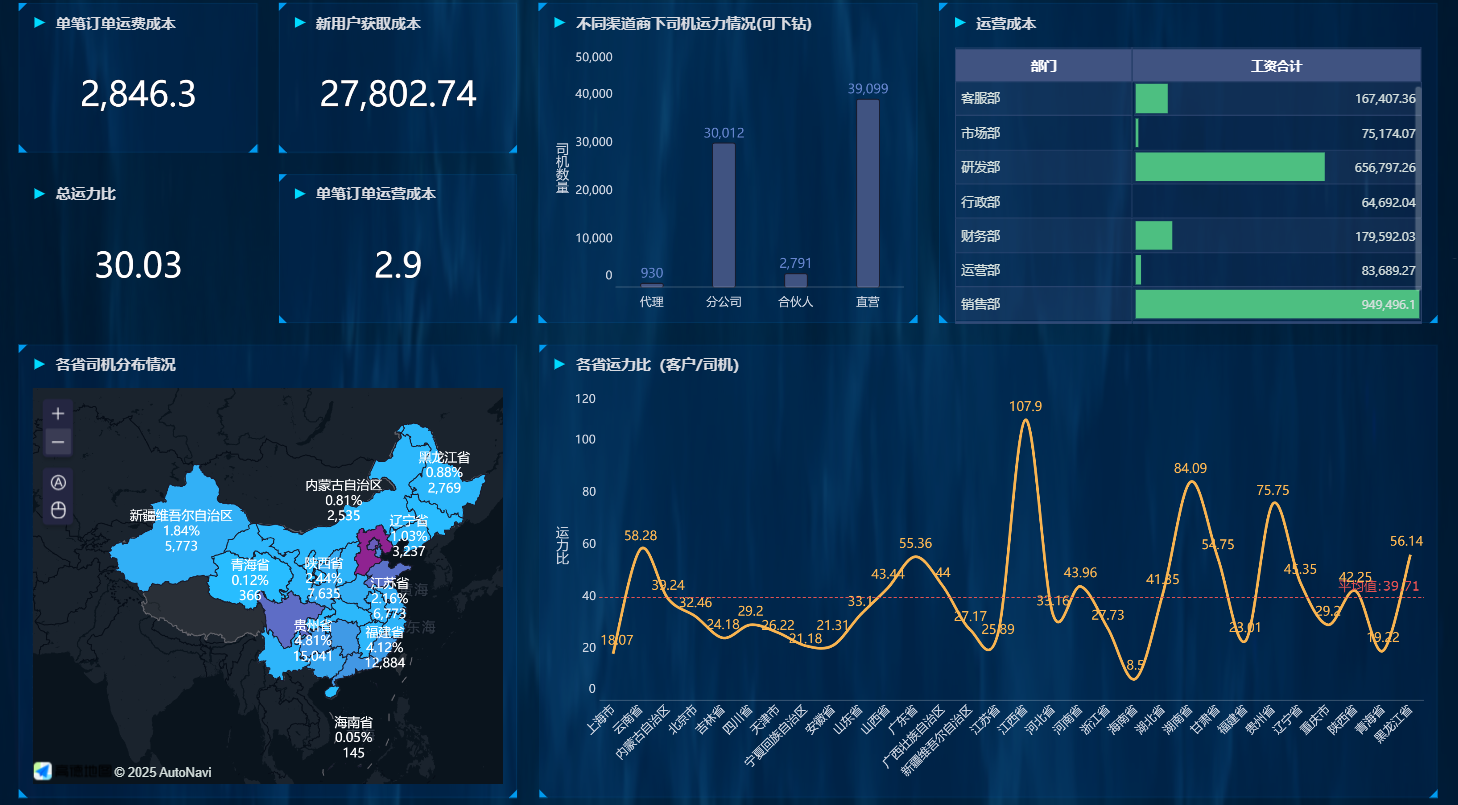Drill into the 分公司 bar in driver chart
1458x805 pixels.
(x=724, y=215)
